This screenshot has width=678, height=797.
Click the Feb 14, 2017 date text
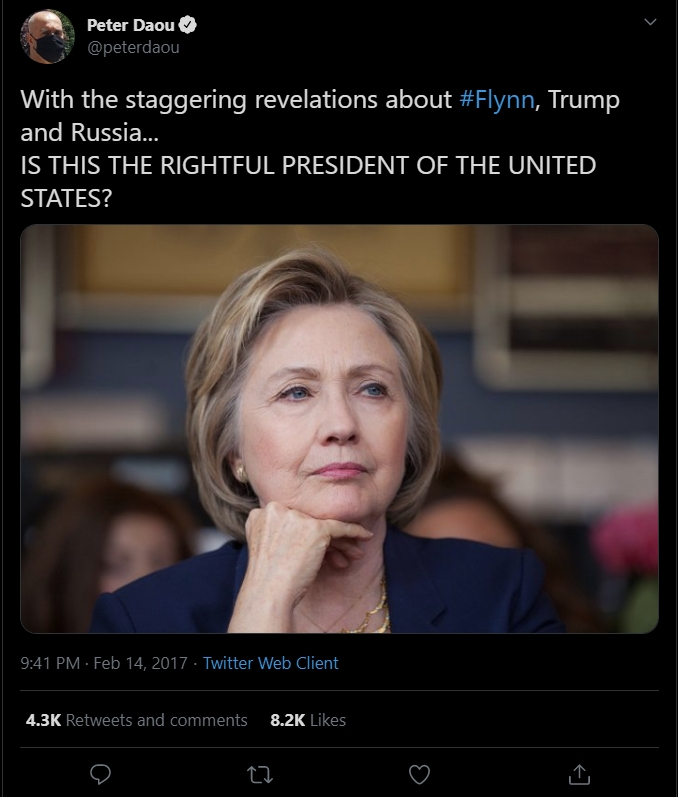point(140,663)
